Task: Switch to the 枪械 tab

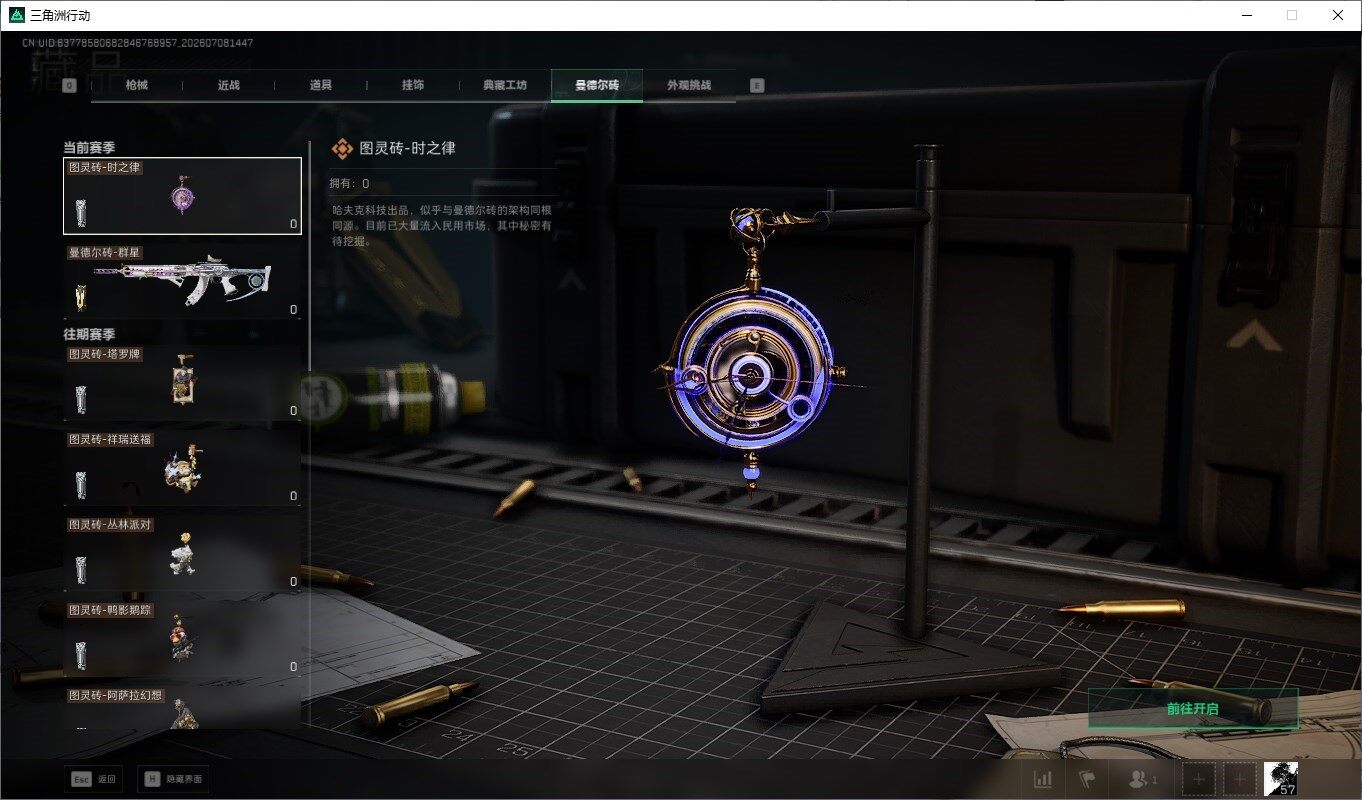Action: pyautogui.click(x=137, y=86)
